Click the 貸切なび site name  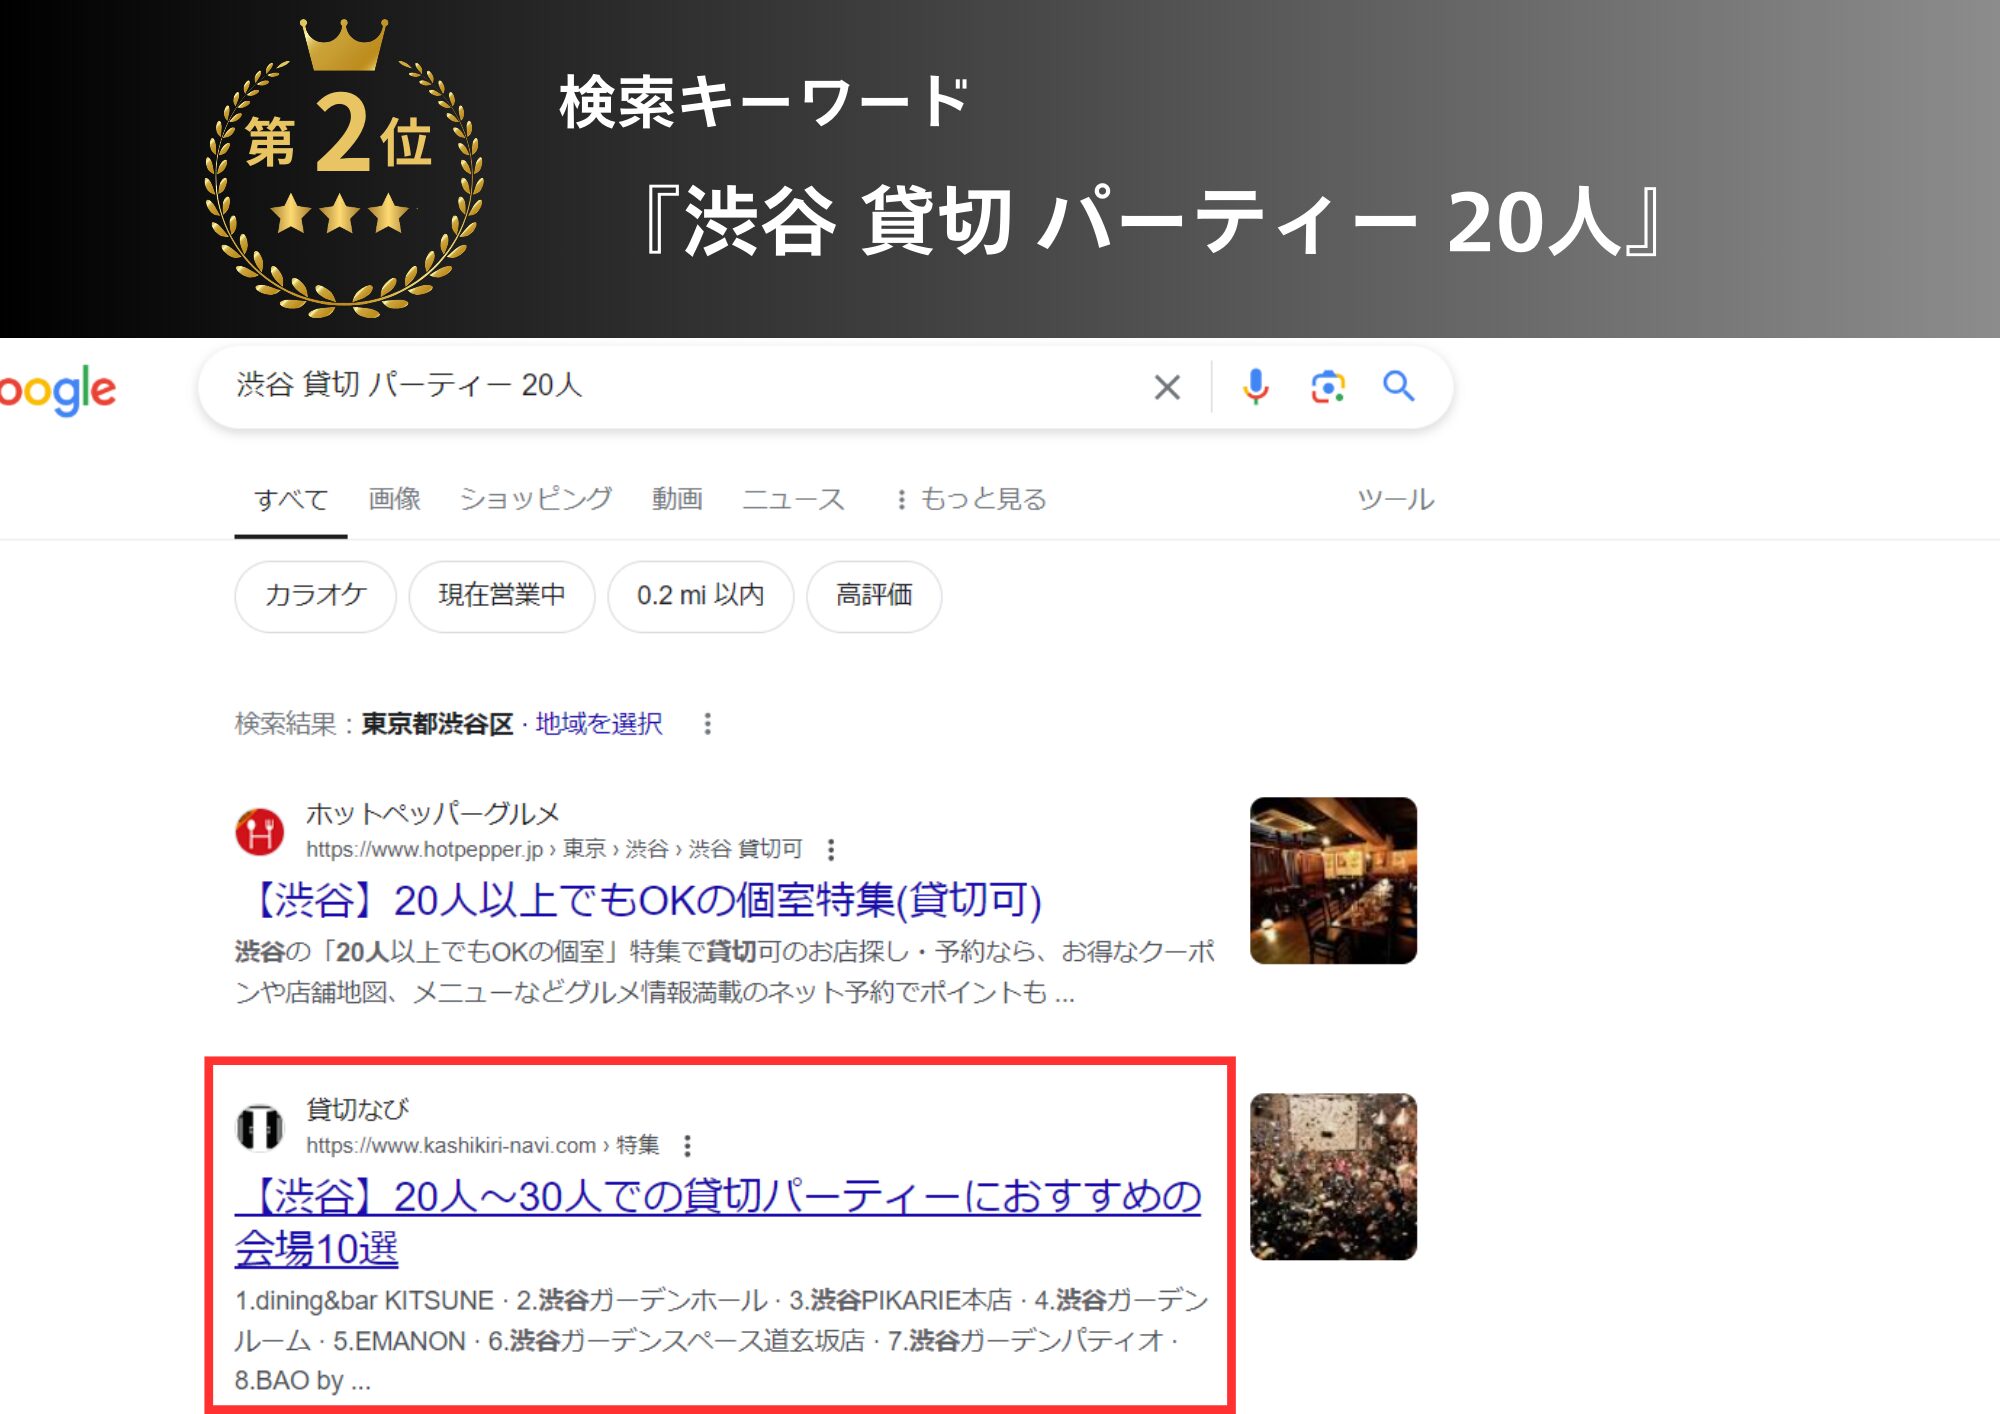click(357, 1109)
